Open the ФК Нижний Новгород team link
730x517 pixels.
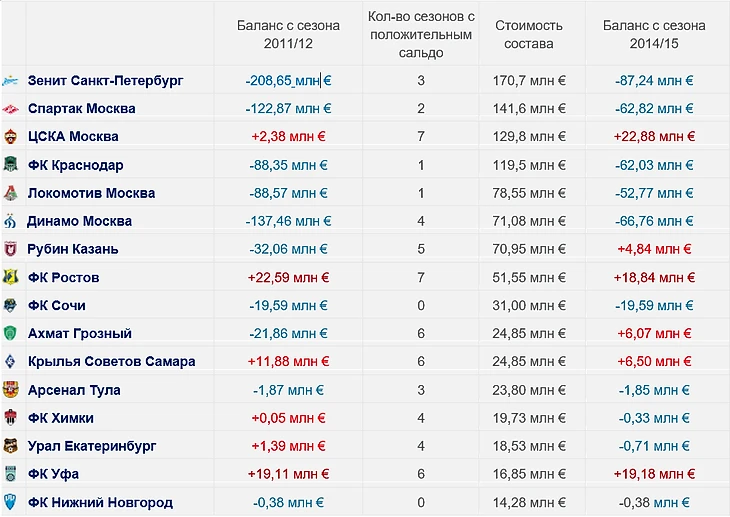[x=100, y=502]
